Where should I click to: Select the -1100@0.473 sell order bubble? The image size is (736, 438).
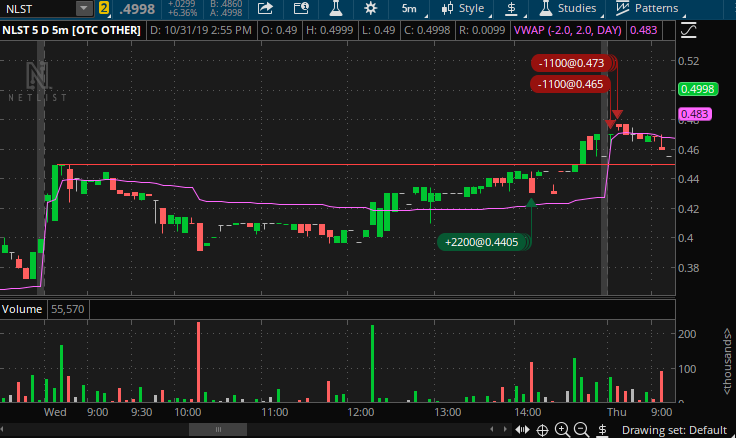click(571, 63)
